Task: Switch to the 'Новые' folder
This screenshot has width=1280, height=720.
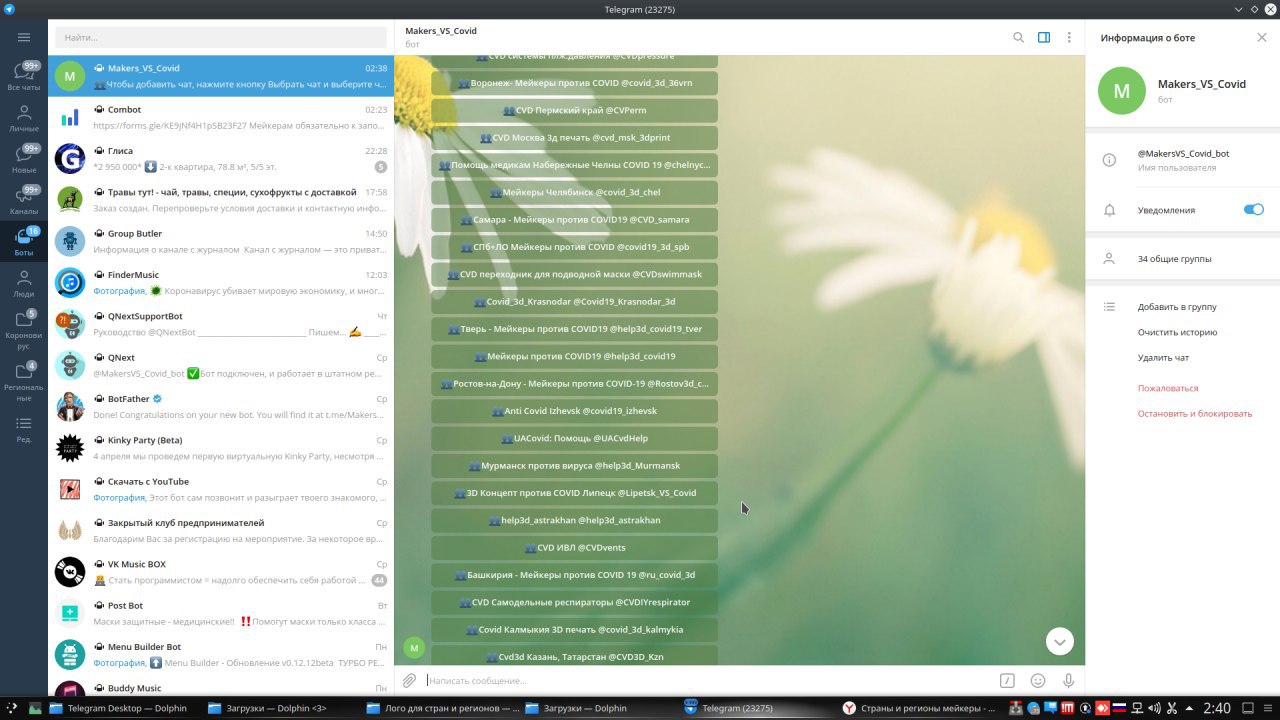Action: pos(24,158)
